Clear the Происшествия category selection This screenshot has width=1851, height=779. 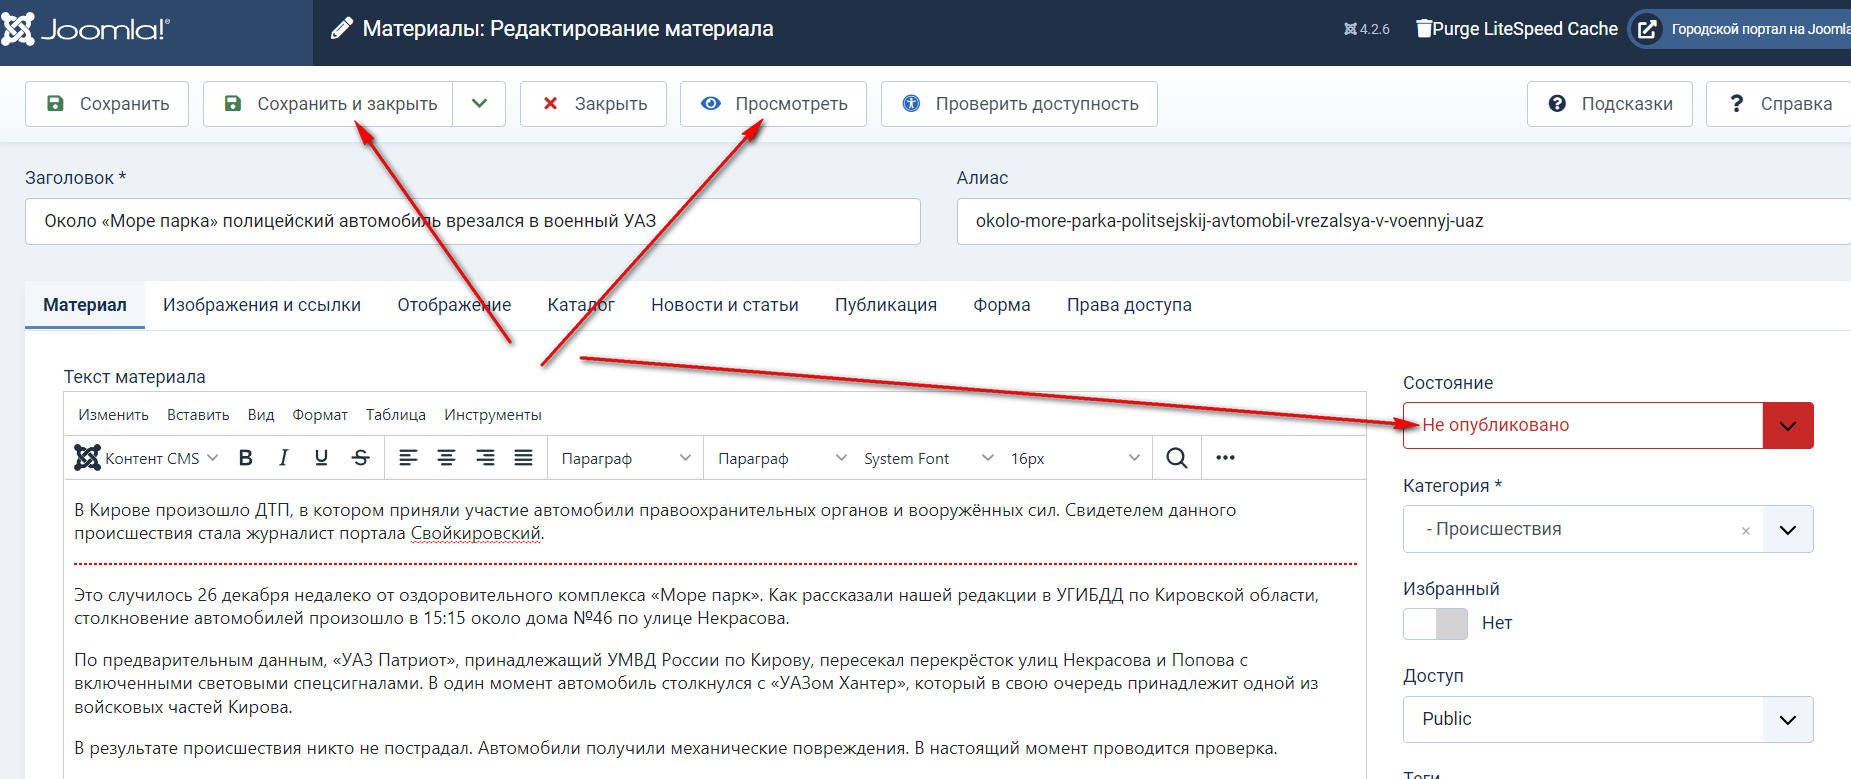(x=1745, y=531)
